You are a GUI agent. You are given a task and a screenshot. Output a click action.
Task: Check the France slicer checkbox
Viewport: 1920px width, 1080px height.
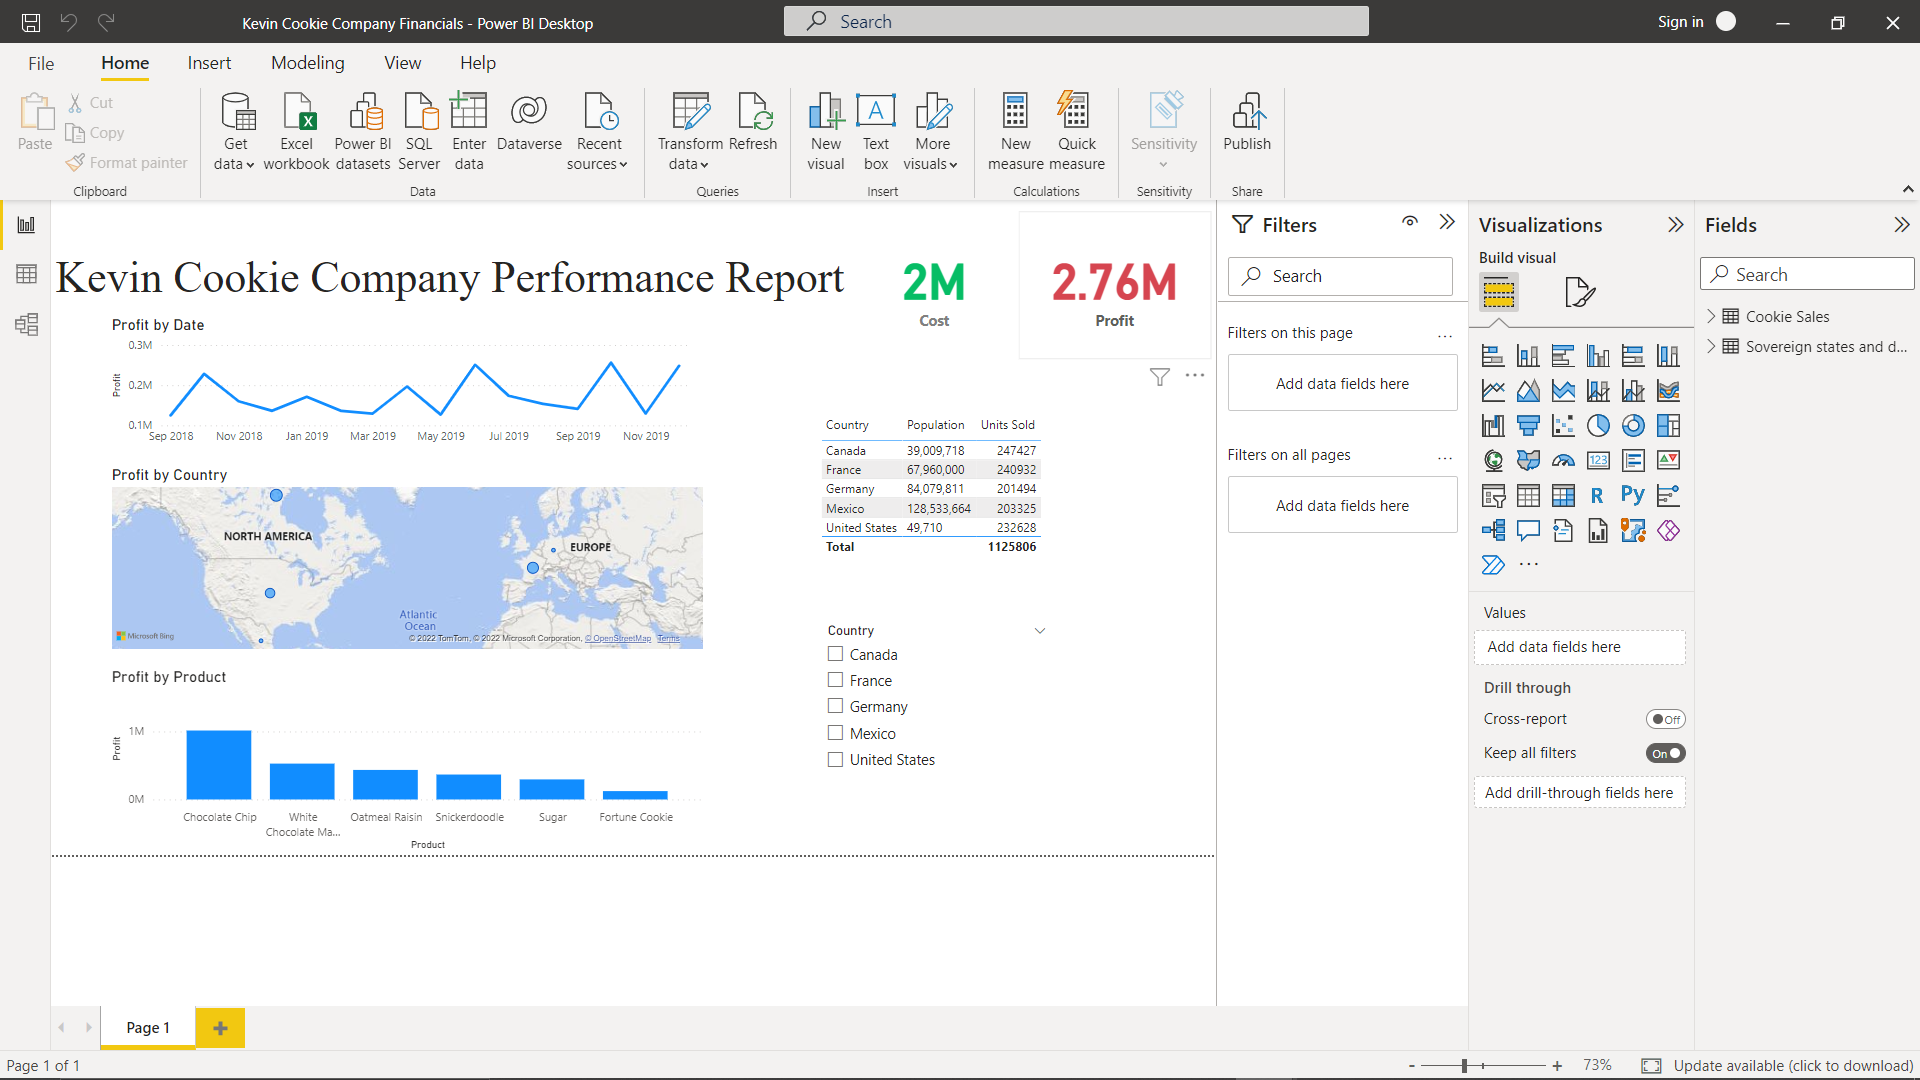click(835, 680)
